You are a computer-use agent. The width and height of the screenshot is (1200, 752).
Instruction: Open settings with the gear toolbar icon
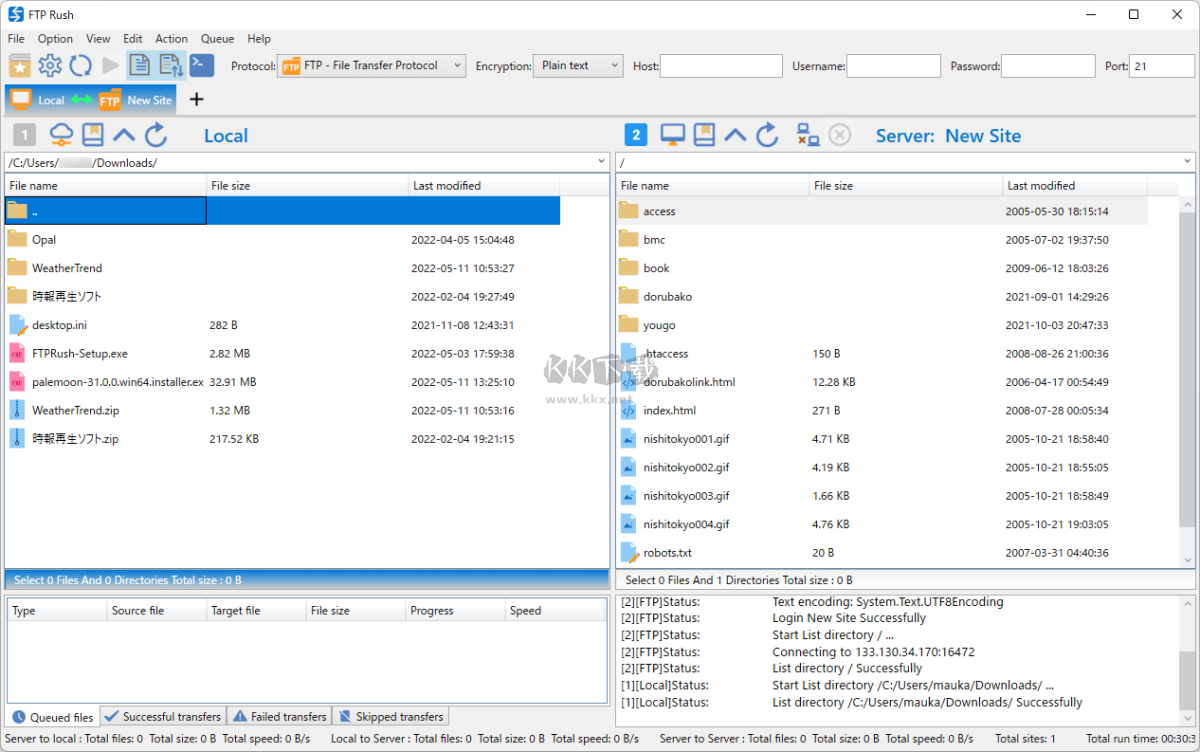pyautogui.click(x=50, y=66)
